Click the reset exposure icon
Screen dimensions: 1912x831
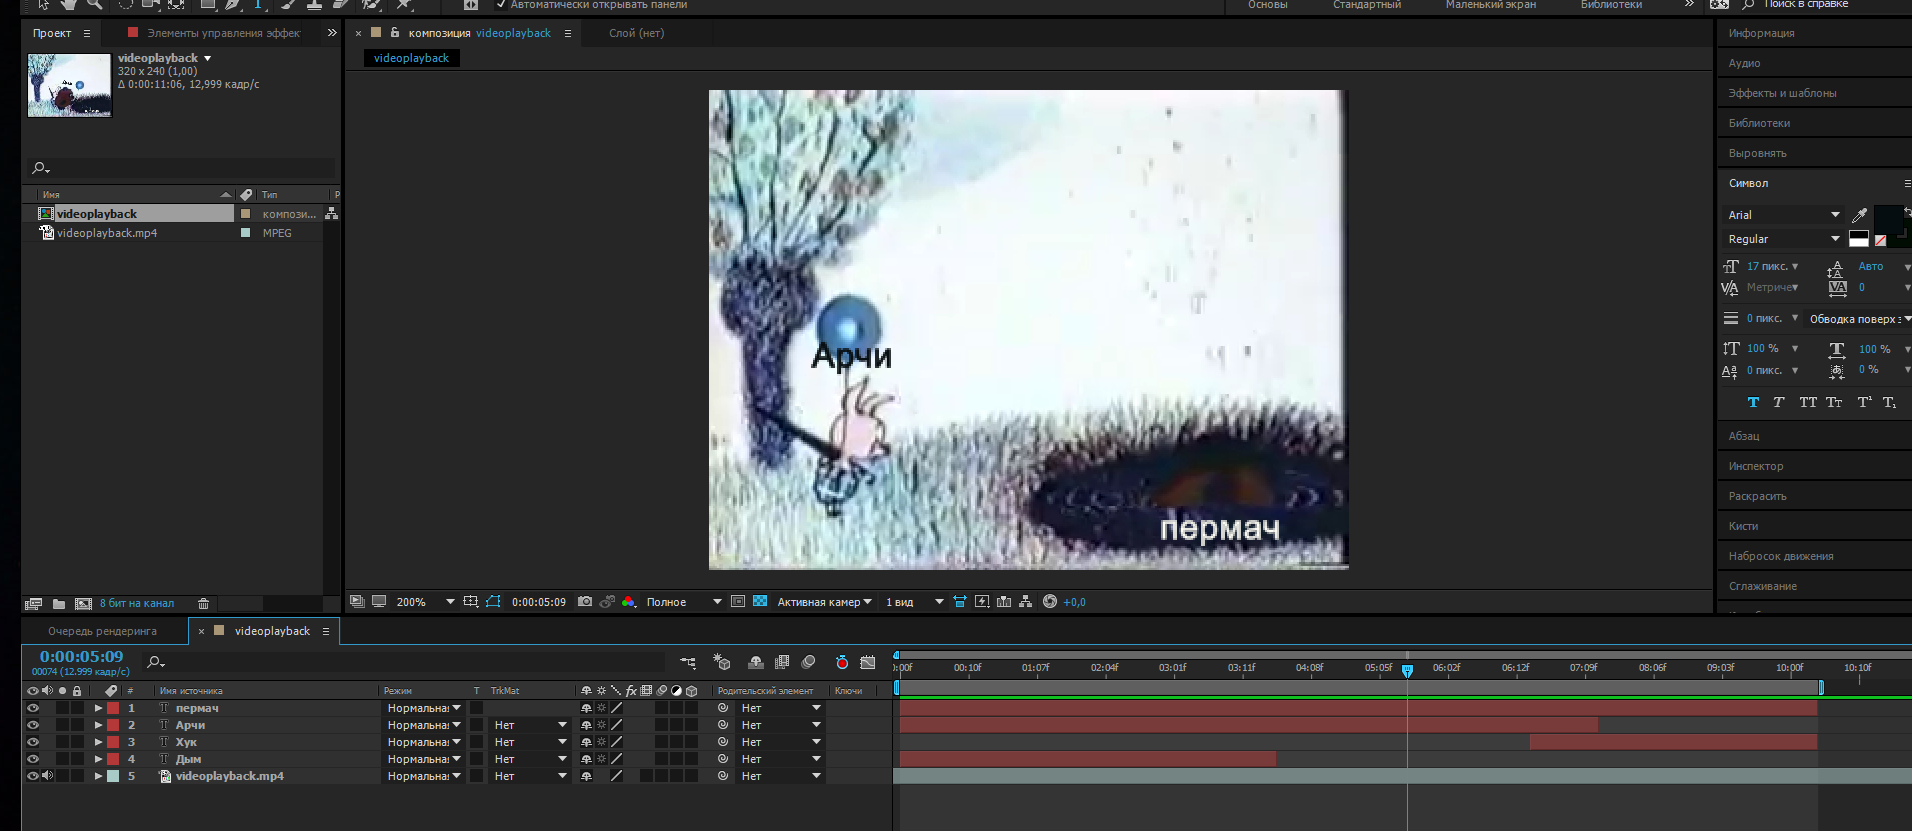[1049, 602]
